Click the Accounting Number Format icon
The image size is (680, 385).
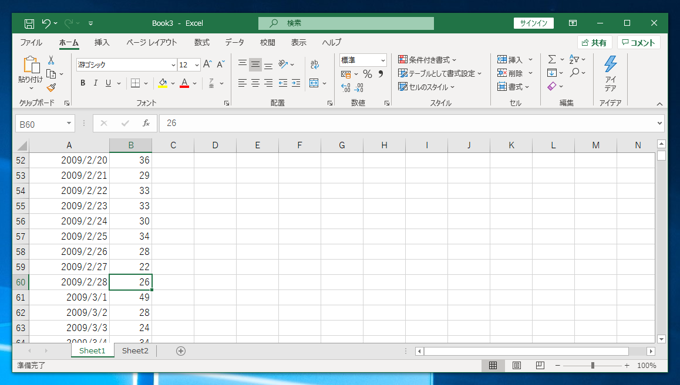click(x=346, y=74)
